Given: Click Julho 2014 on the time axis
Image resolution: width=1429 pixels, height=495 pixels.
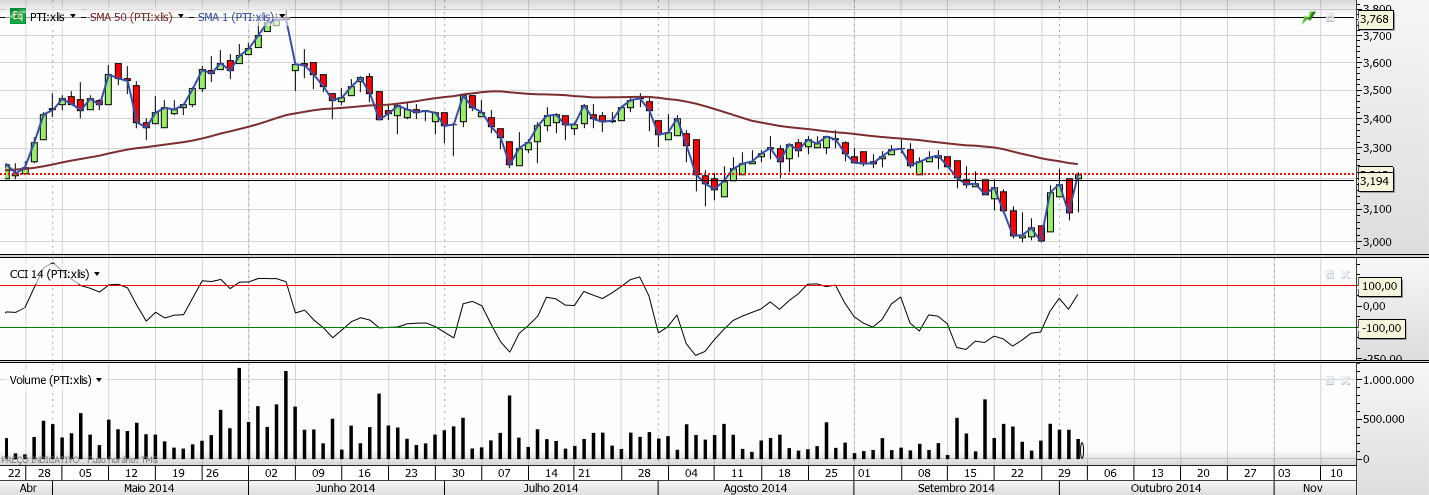Looking at the screenshot, I should (551, 488).
